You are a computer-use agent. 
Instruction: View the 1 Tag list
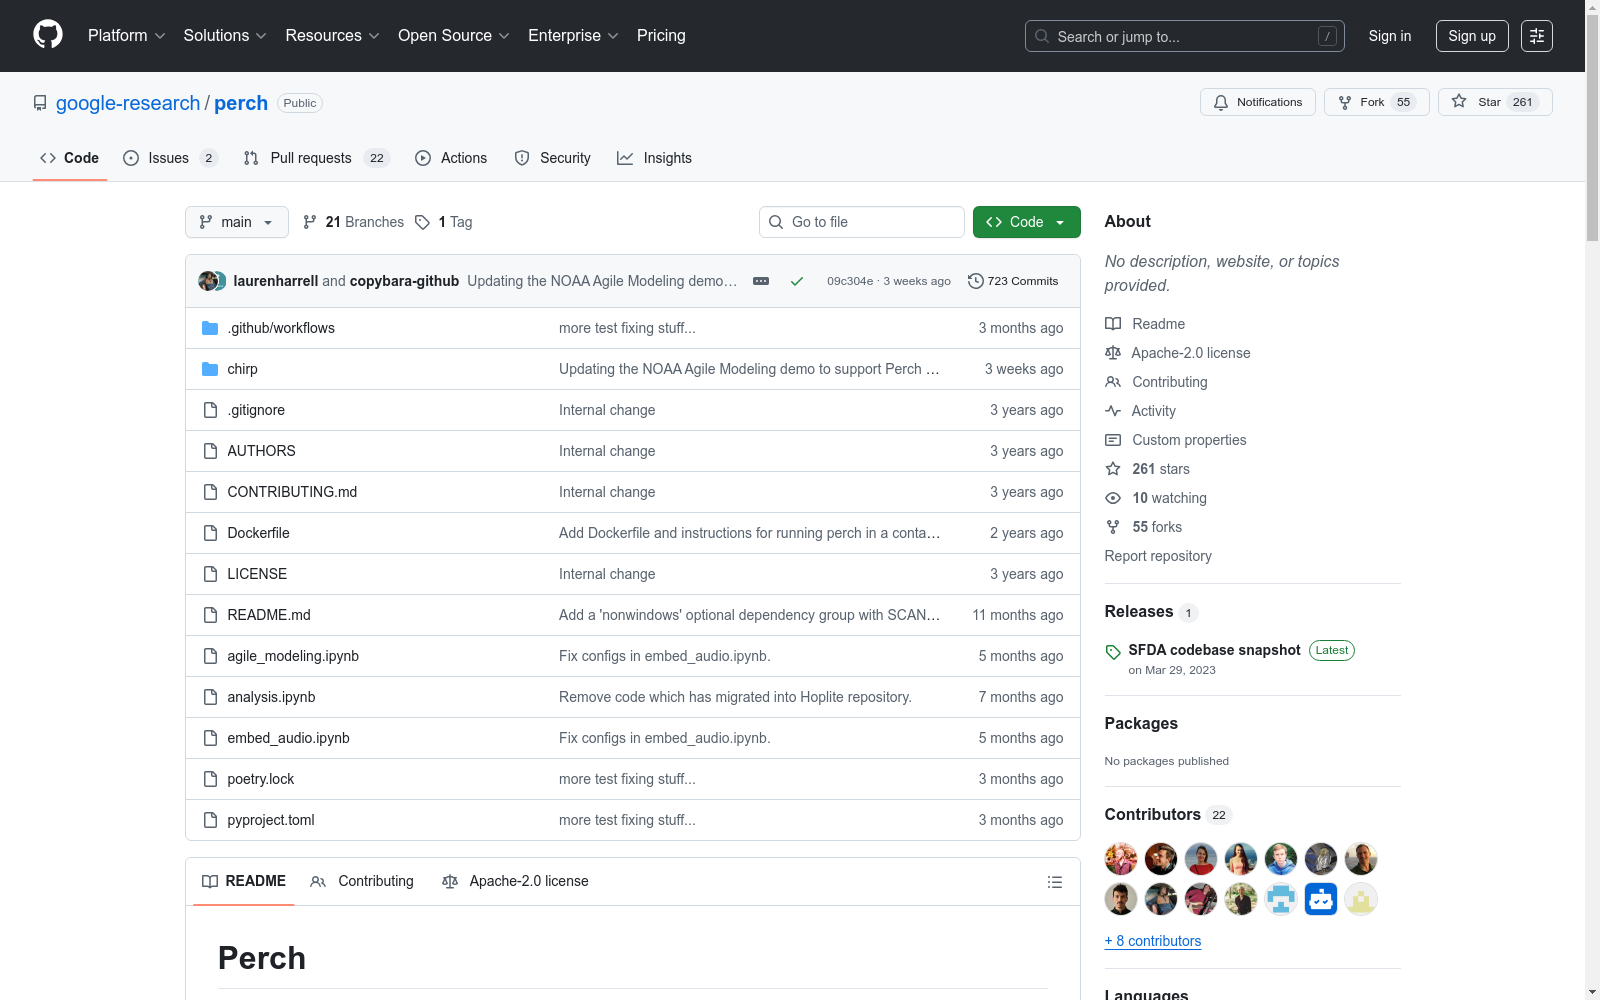point(444,222)
